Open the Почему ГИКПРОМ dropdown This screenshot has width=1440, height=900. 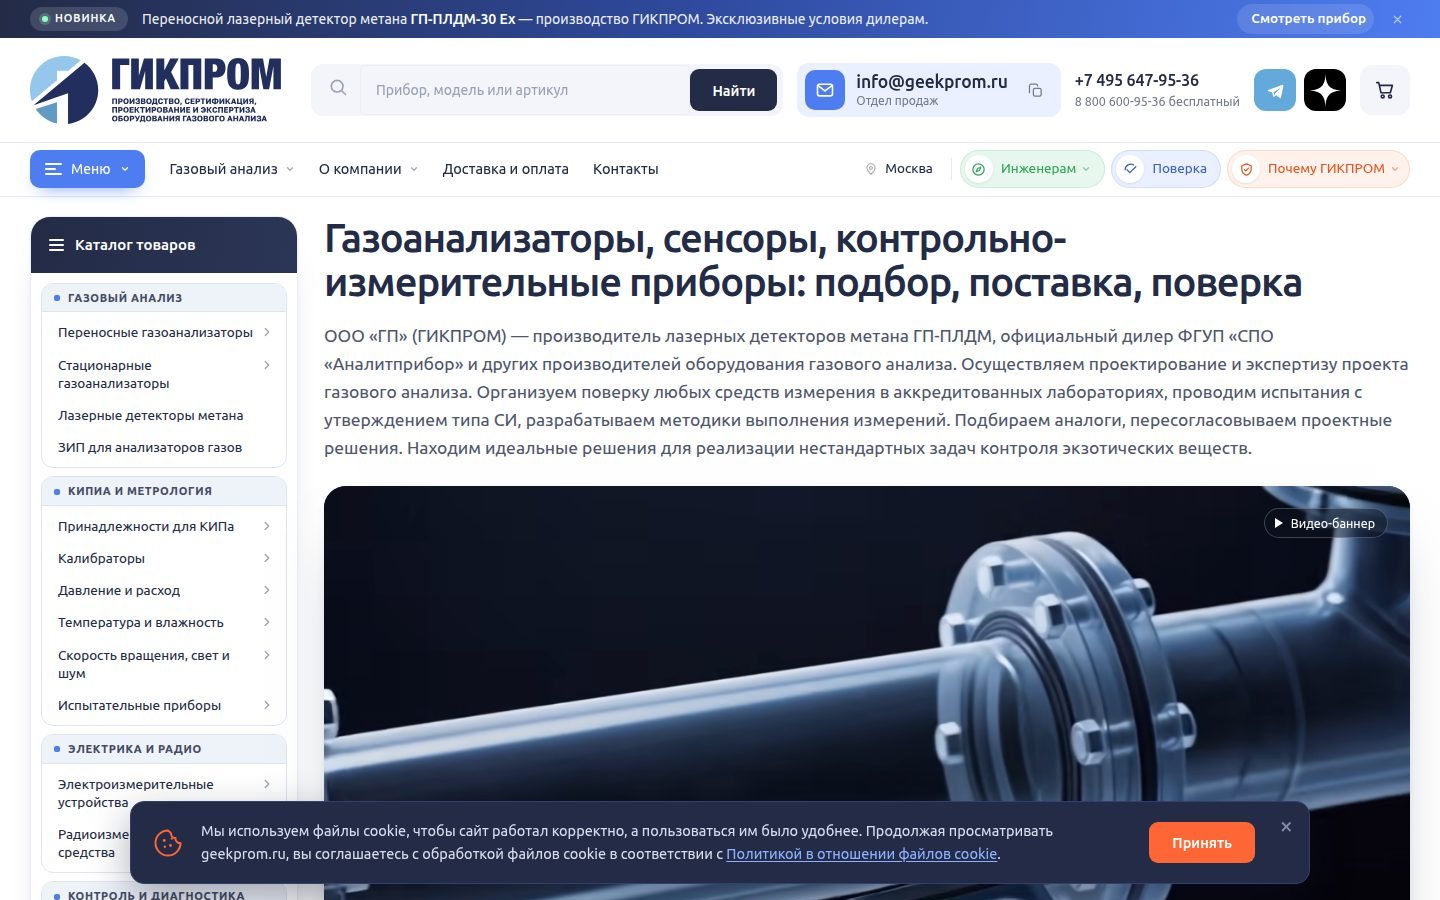click(x=1318, y=169)
